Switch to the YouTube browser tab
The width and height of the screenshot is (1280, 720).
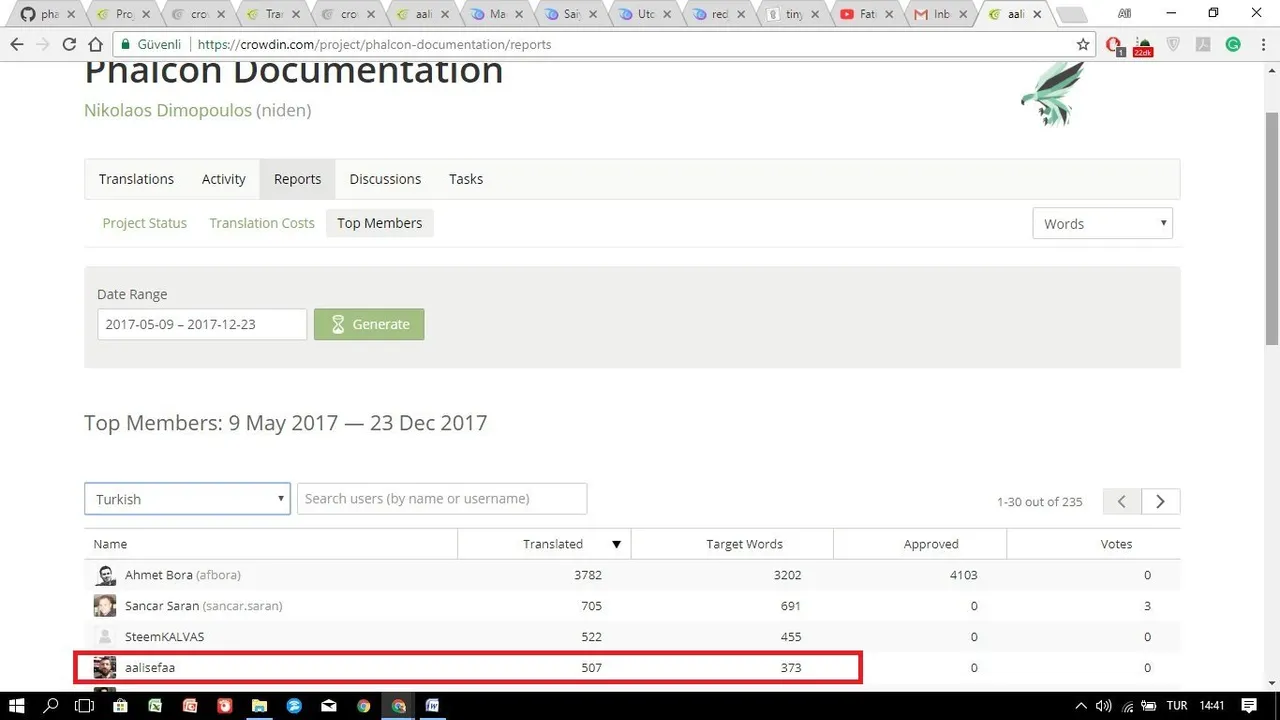(868, 14)
